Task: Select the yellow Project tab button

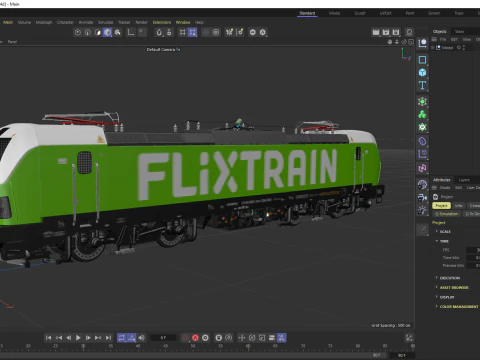Action: (441, 206)
